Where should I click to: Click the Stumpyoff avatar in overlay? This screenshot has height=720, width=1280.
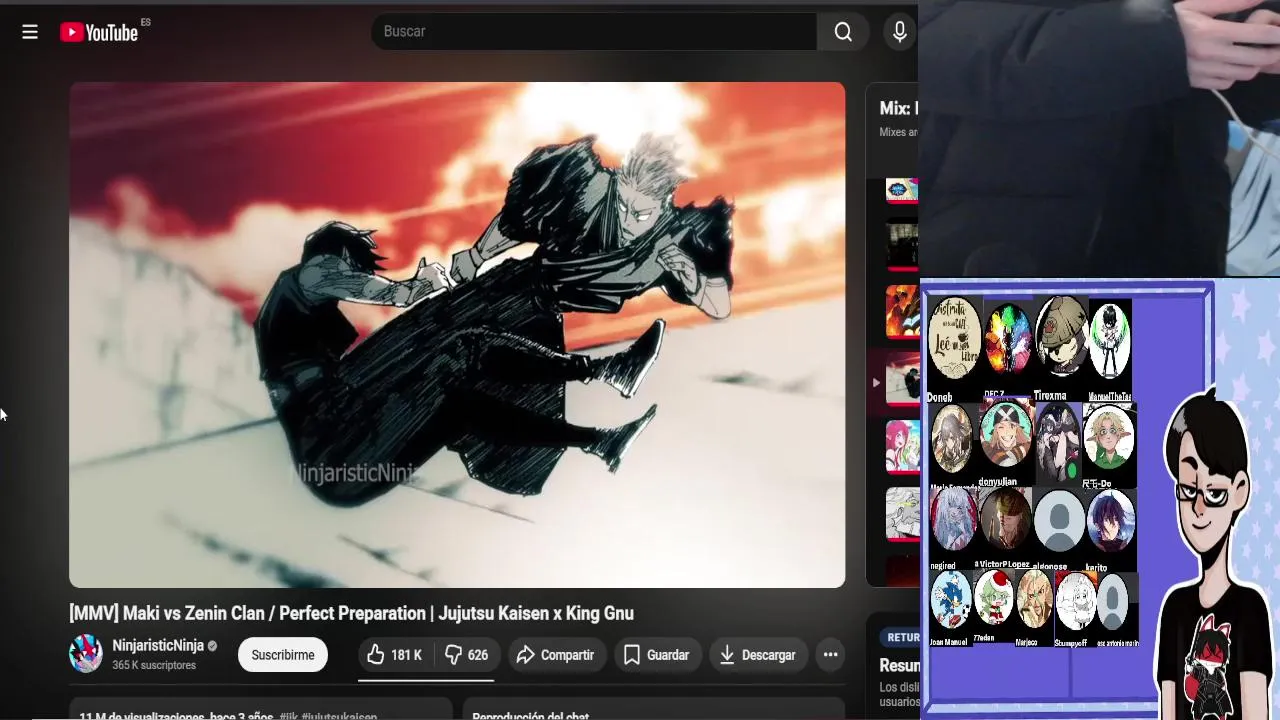1075,601
